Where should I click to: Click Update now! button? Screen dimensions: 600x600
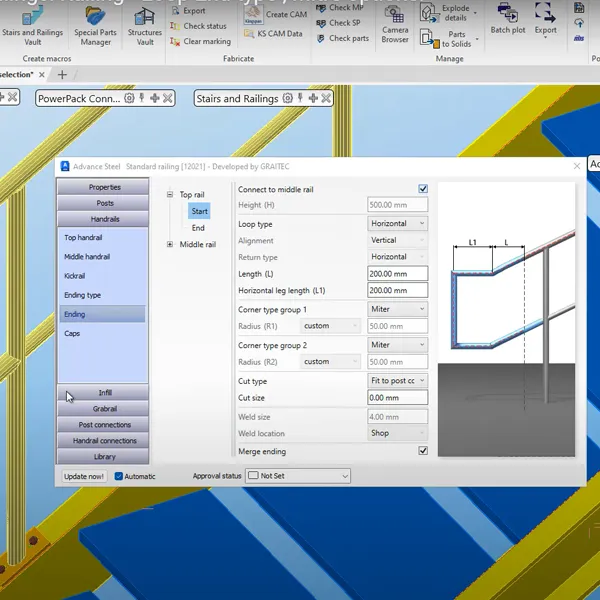point(84,476)
